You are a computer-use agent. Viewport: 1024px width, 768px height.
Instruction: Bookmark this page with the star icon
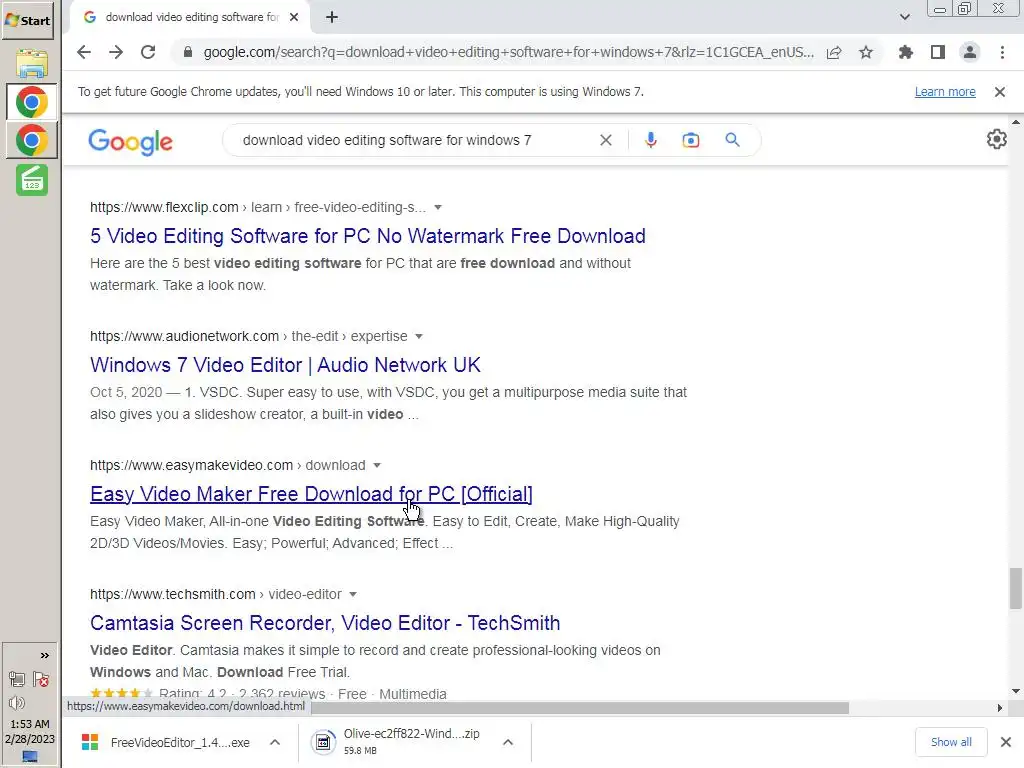point(866,52)
